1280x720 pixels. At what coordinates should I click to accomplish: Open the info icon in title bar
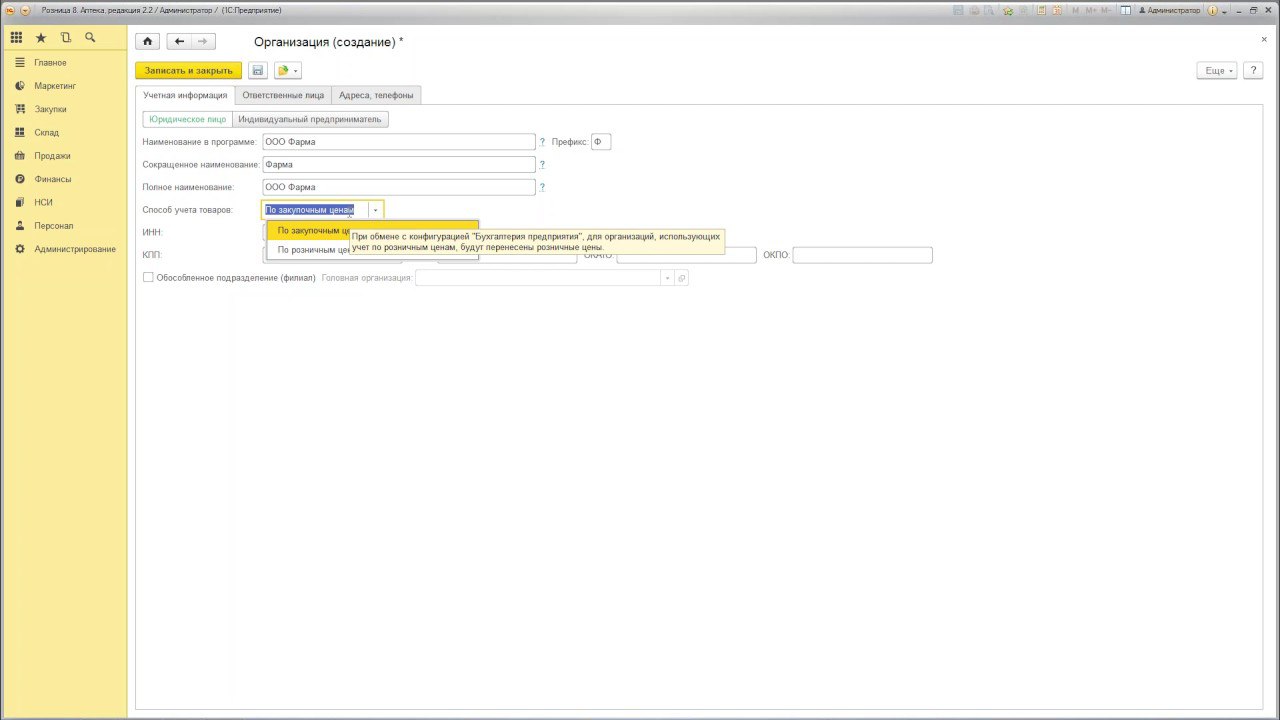(1212, 10)
